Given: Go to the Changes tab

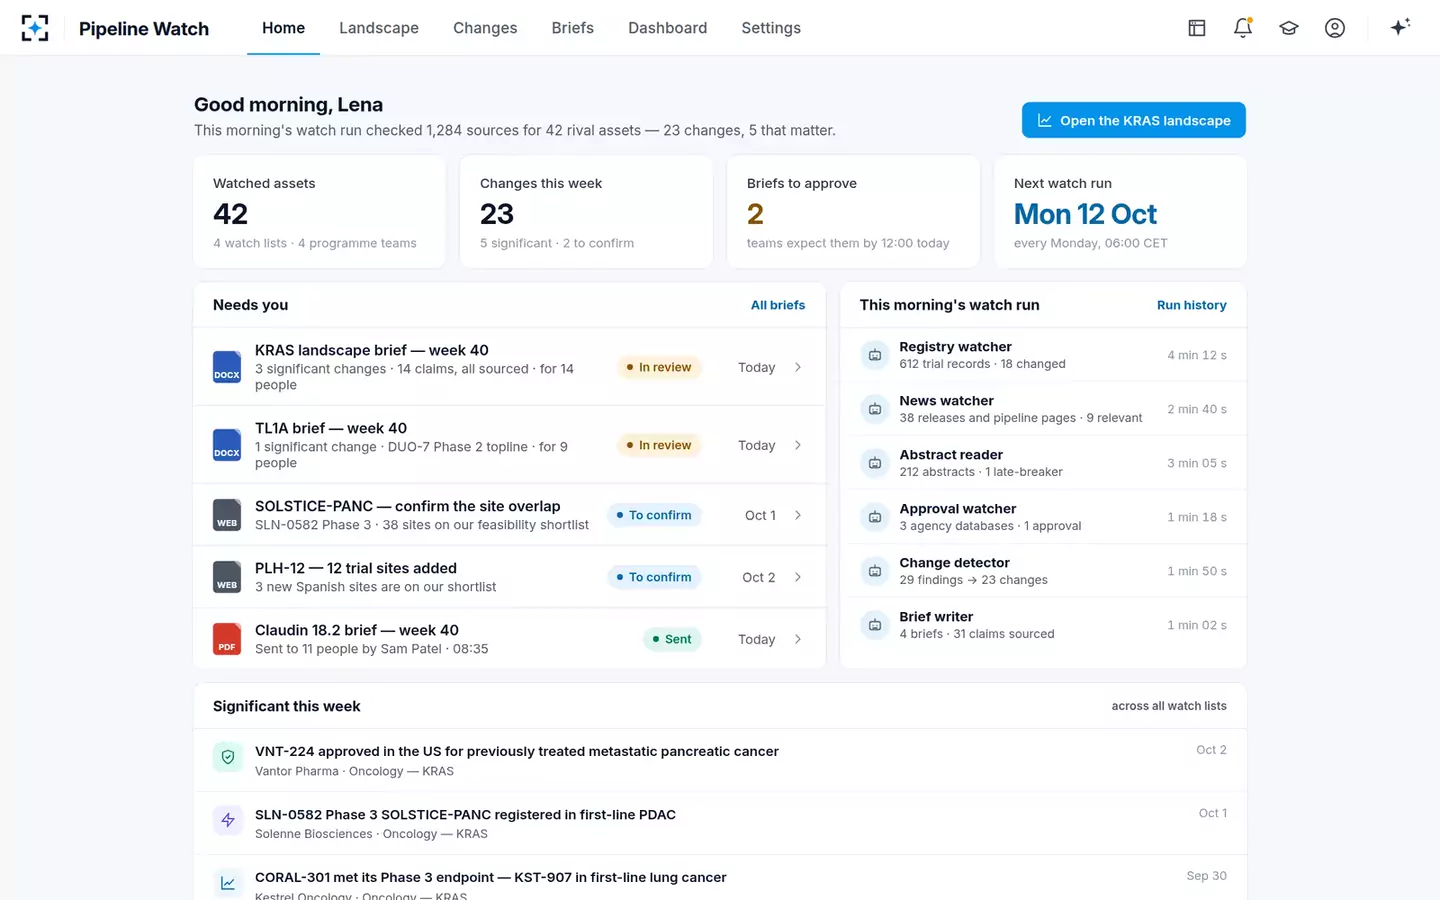Looking at the screenshot, I should [485, 28].
